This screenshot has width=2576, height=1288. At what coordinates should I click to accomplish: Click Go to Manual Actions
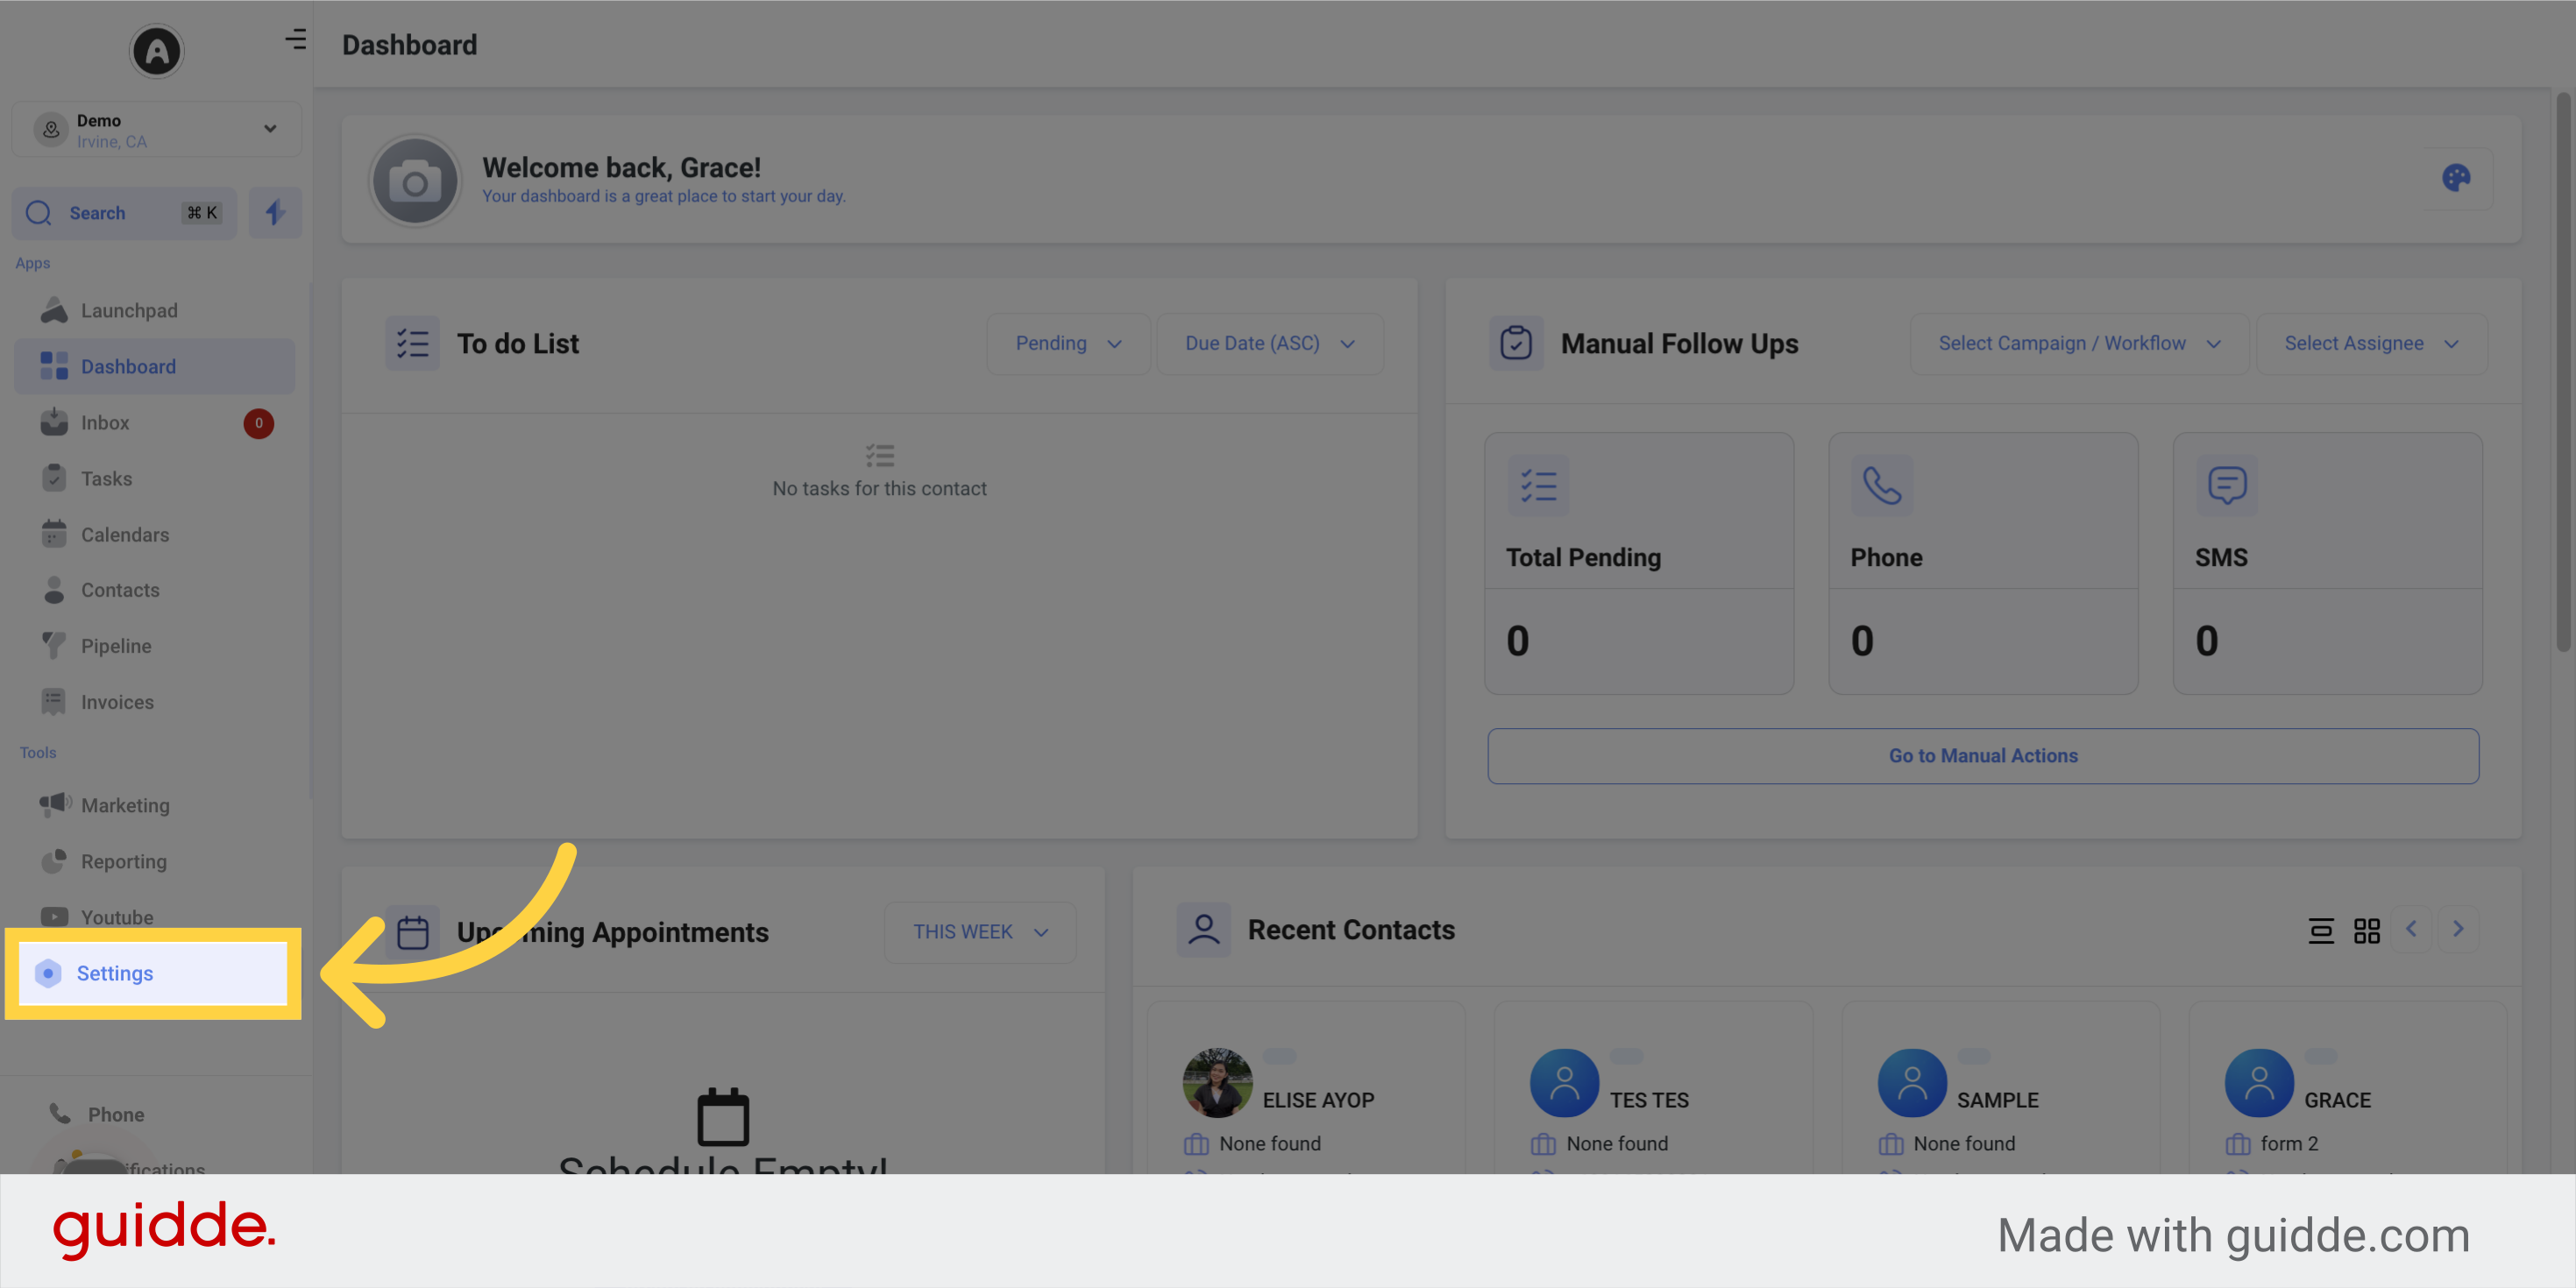1982,755
